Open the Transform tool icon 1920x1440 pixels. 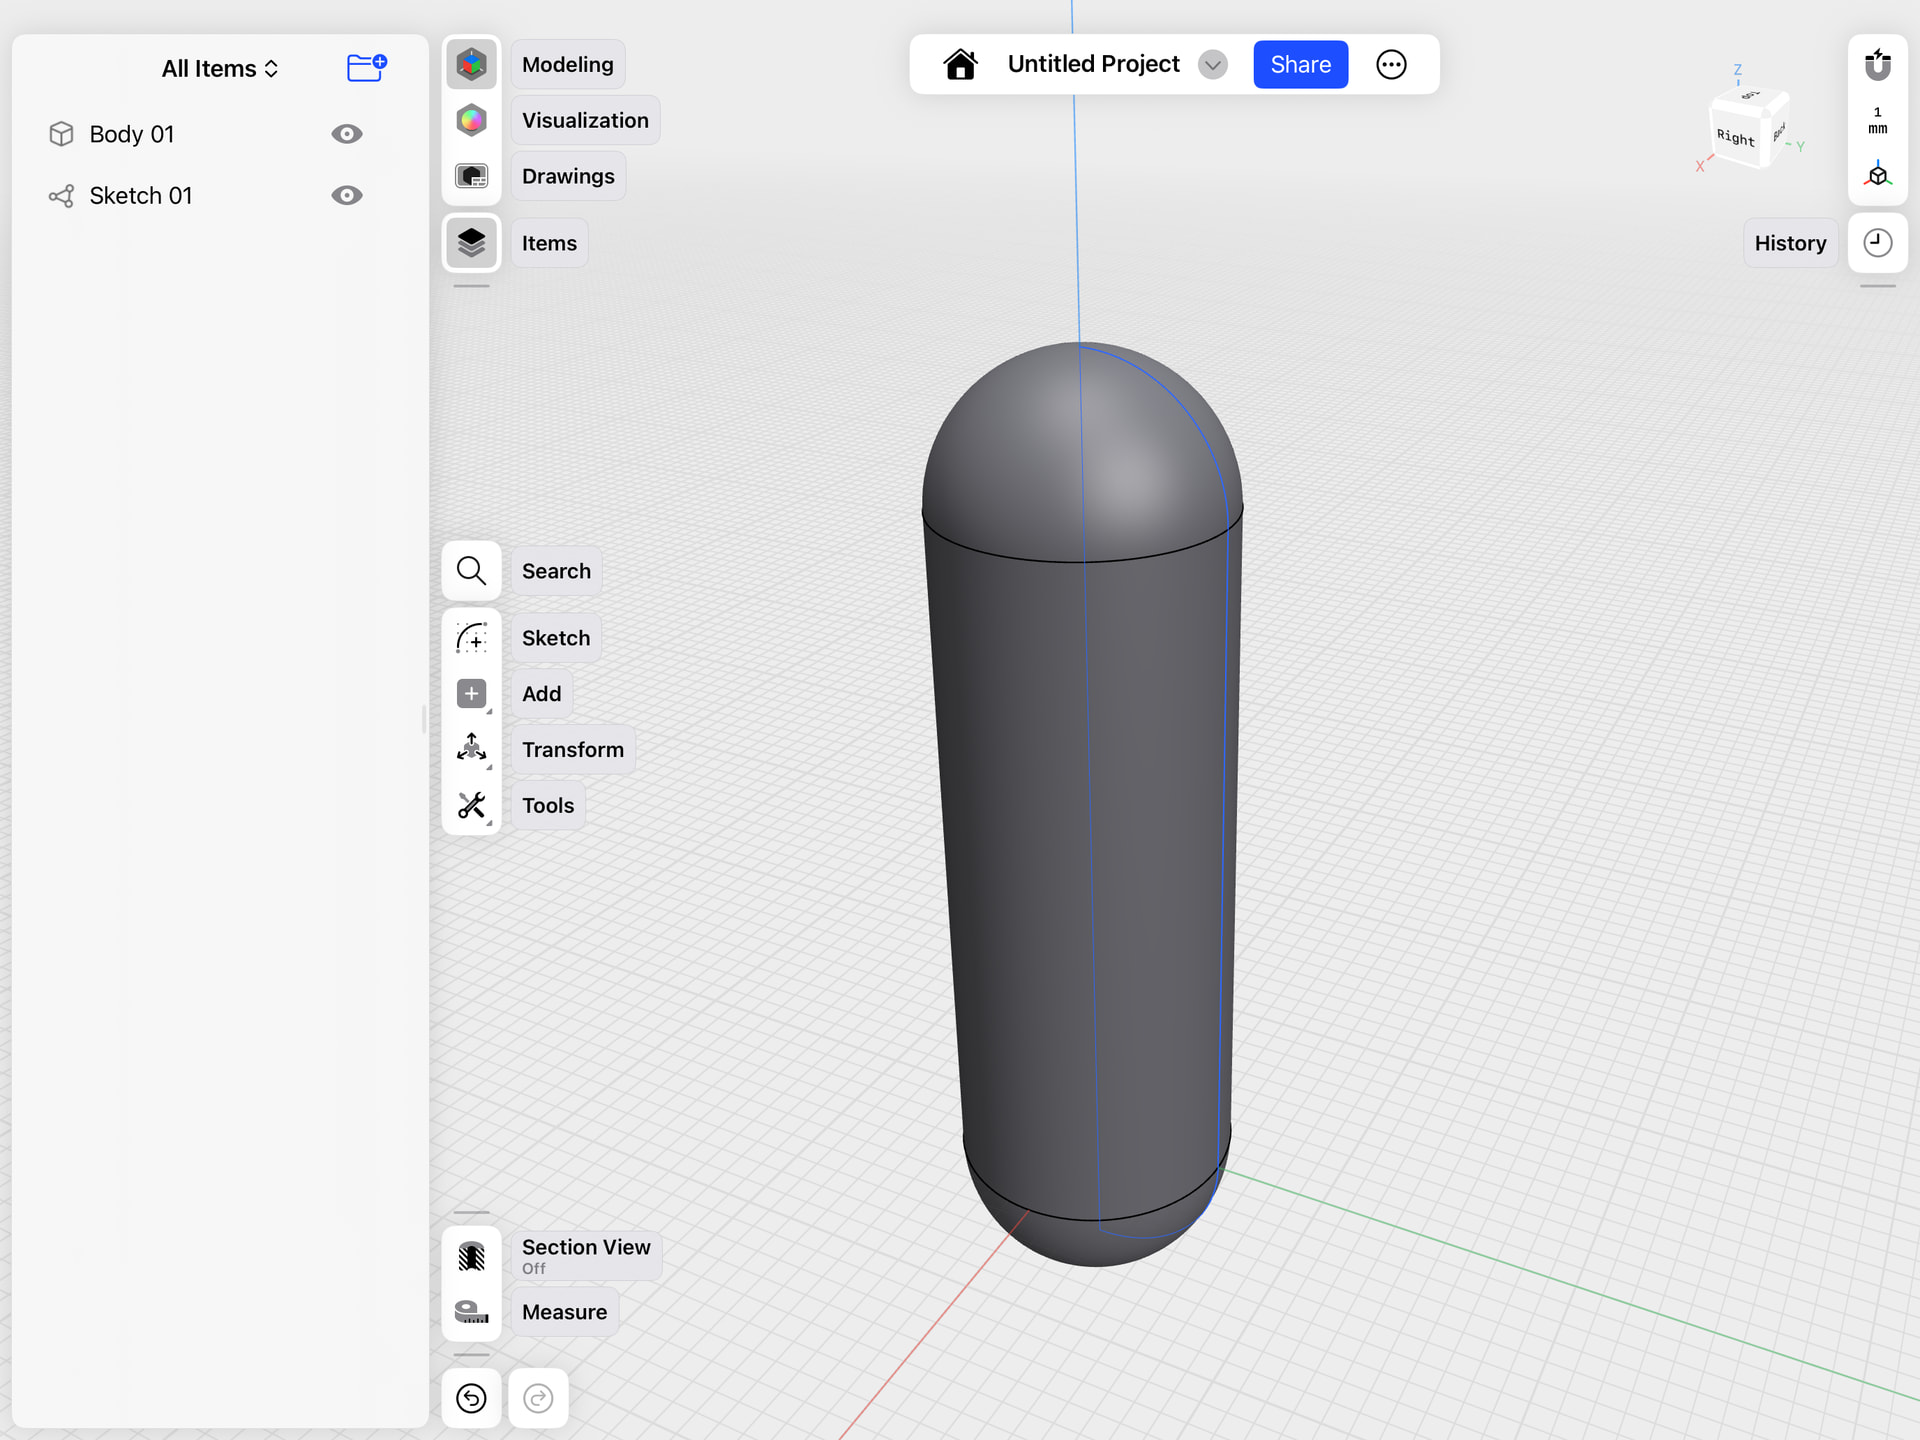[471, 749]
